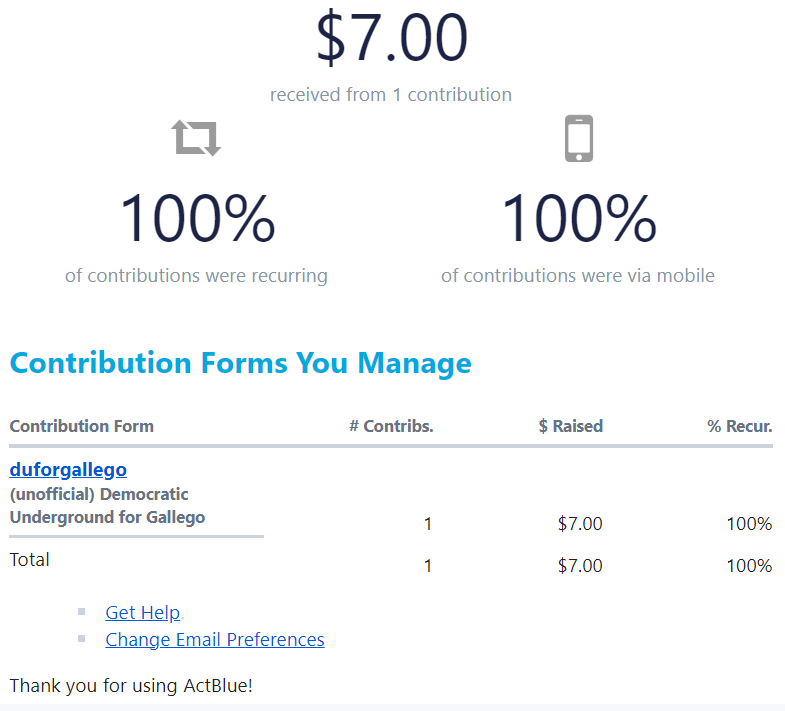Click the $ Raised column header
The height and width of the screenshot is (711, 785).
(570, 426)
